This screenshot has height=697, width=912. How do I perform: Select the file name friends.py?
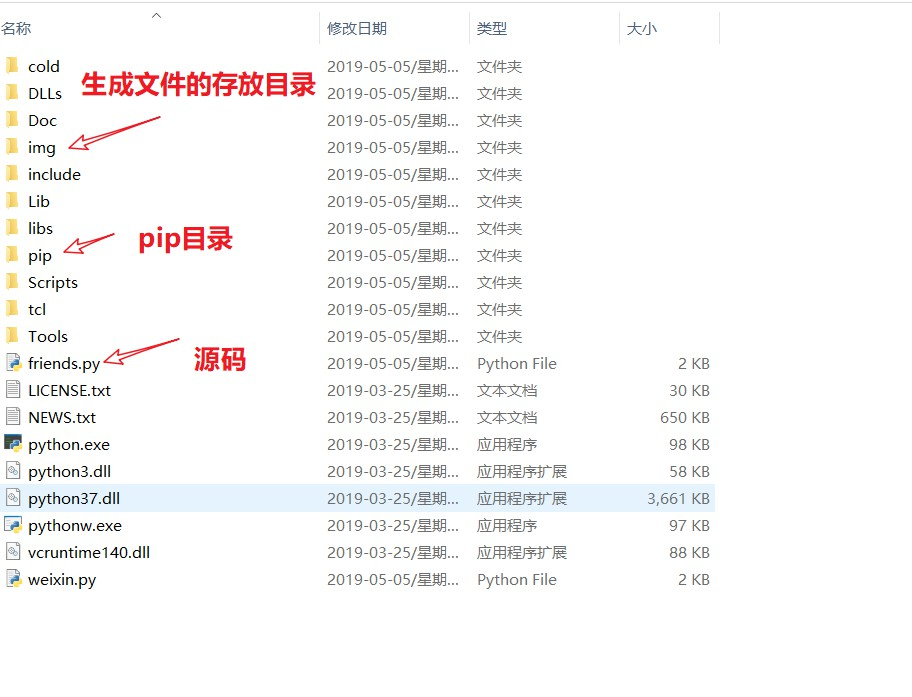[64, 364]
